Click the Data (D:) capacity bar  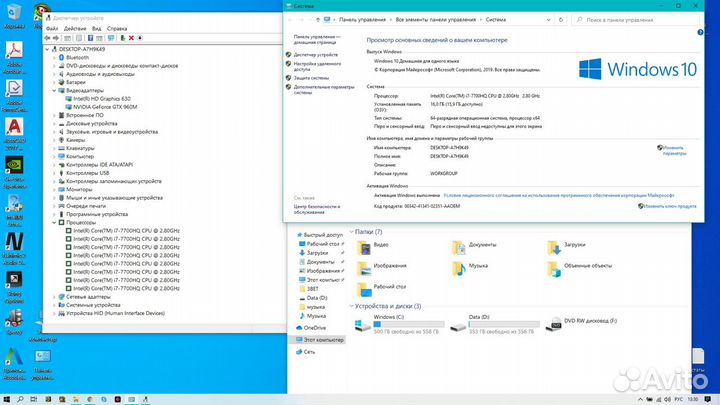504,324
